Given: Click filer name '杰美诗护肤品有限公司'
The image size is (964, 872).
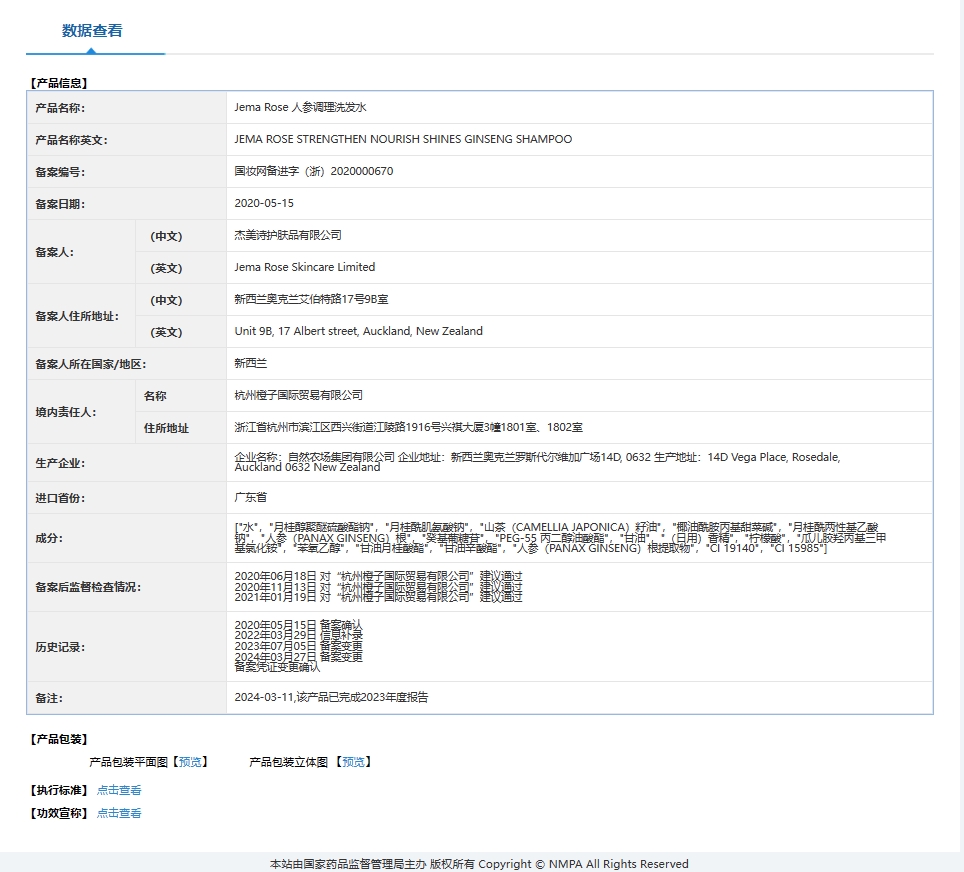Looking at the screenshot, I should click(288, 235).
